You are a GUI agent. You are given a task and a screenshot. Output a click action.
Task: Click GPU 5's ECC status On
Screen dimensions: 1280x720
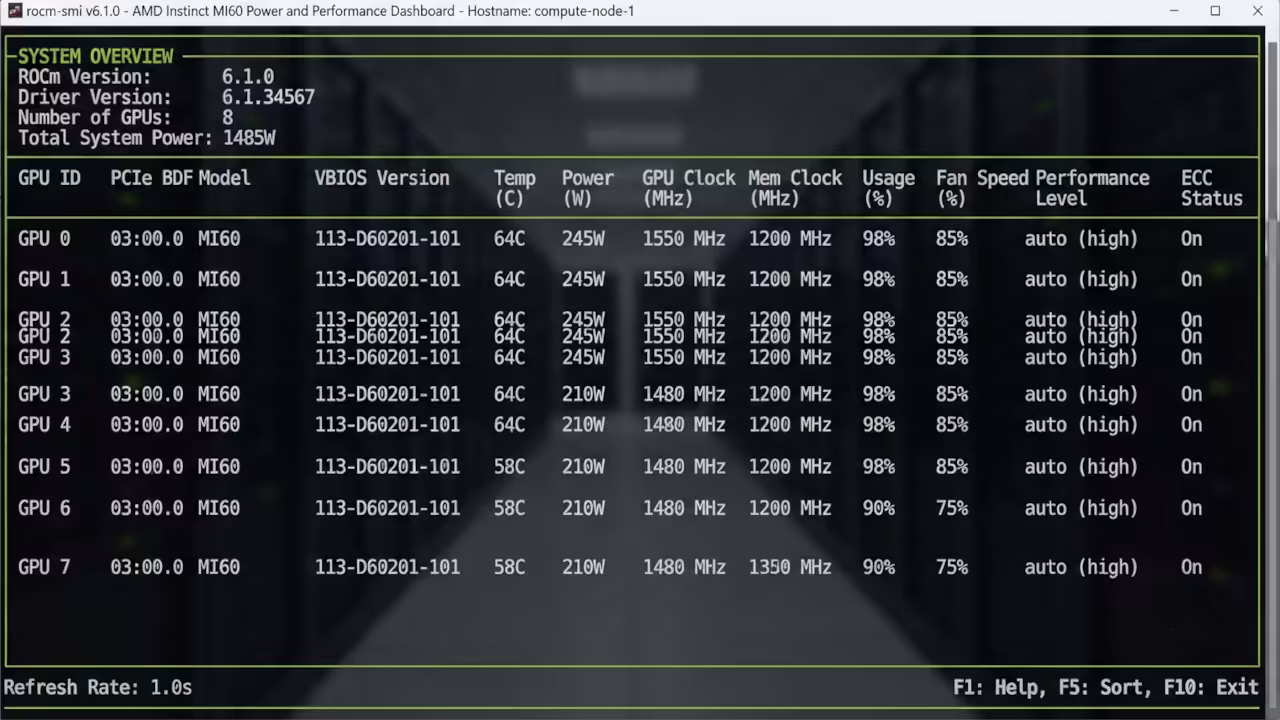tap(1191, 467)
